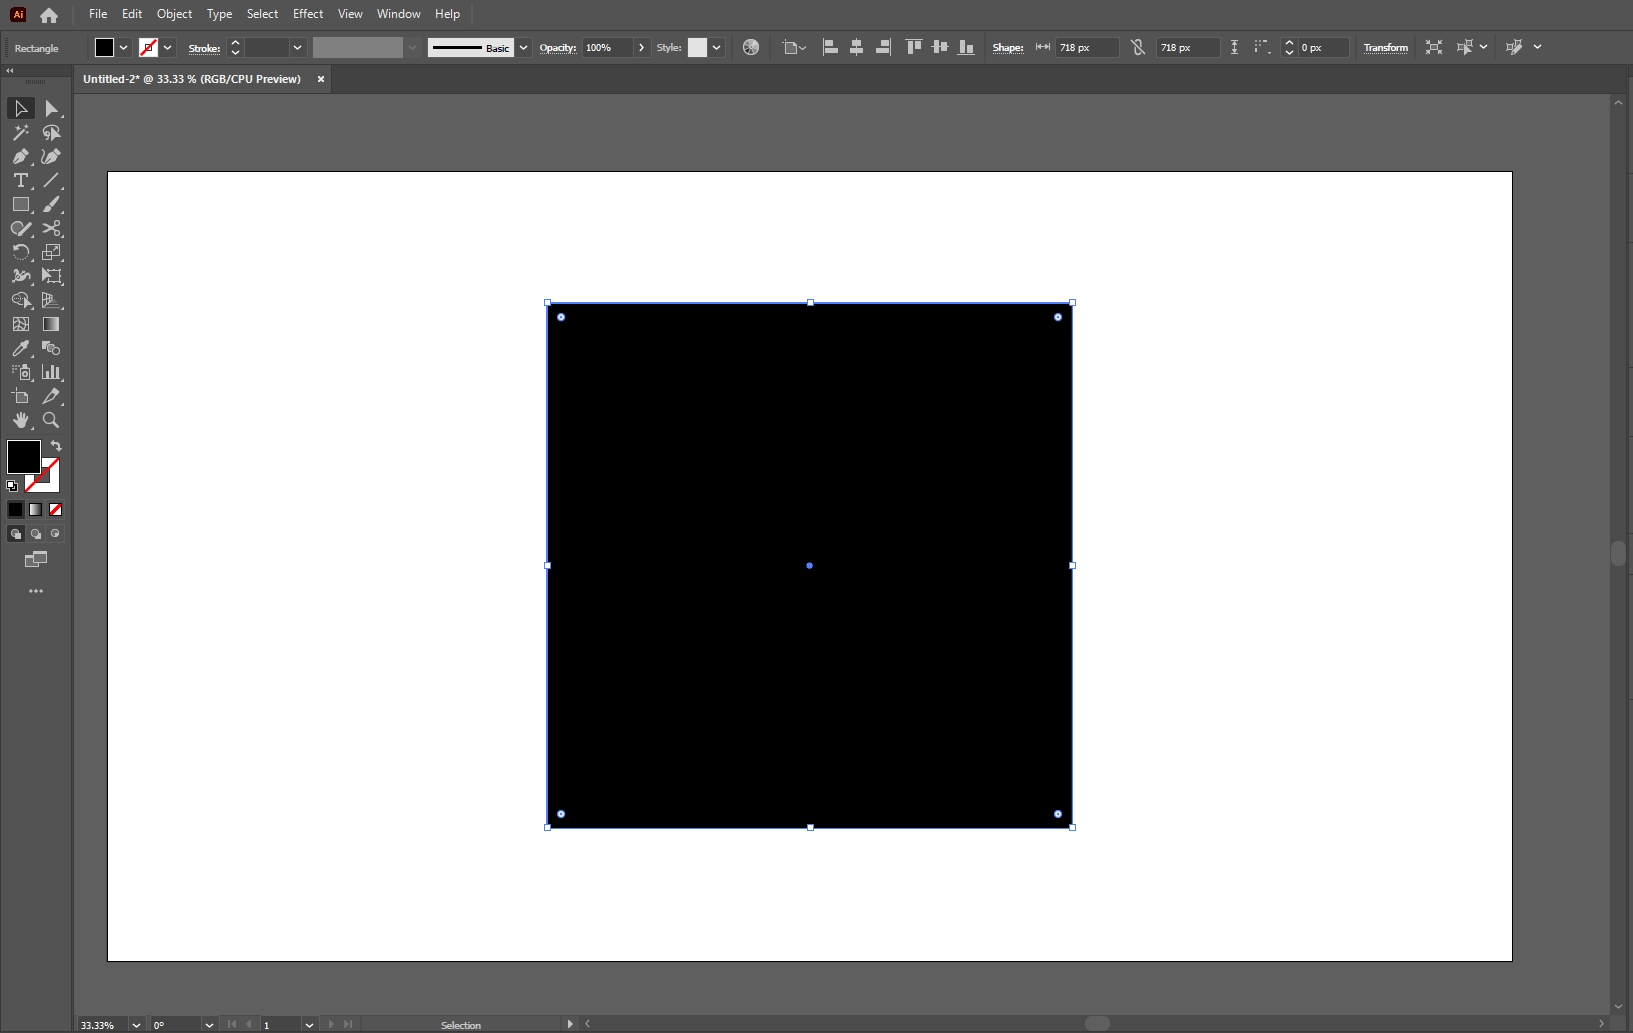Select the Gradient tool

pyautogui.click(x=51, y=324)
